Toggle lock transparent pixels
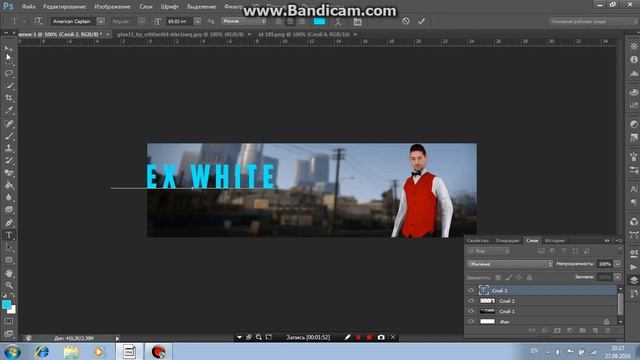 [x=498, y=278]
